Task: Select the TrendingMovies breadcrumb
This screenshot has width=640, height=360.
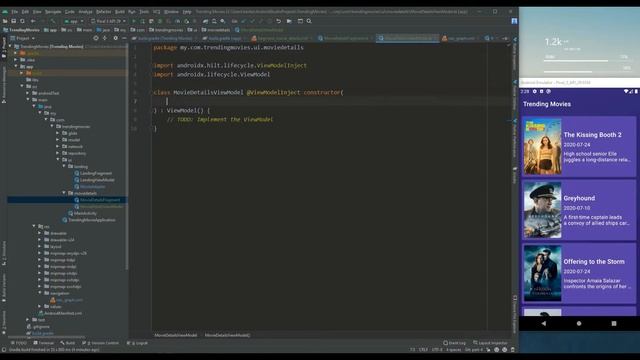Action: pyautogui.click(x=21, y=30)
